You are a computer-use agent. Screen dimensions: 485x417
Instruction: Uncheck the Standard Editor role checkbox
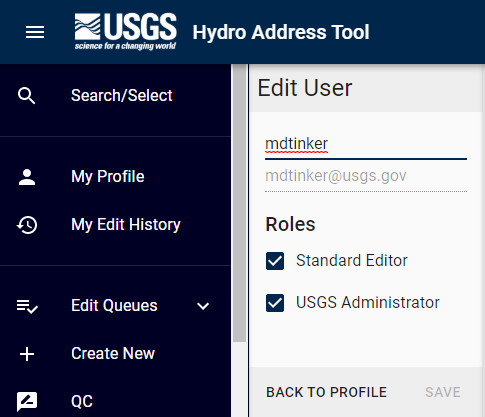(x=275, y=261)
